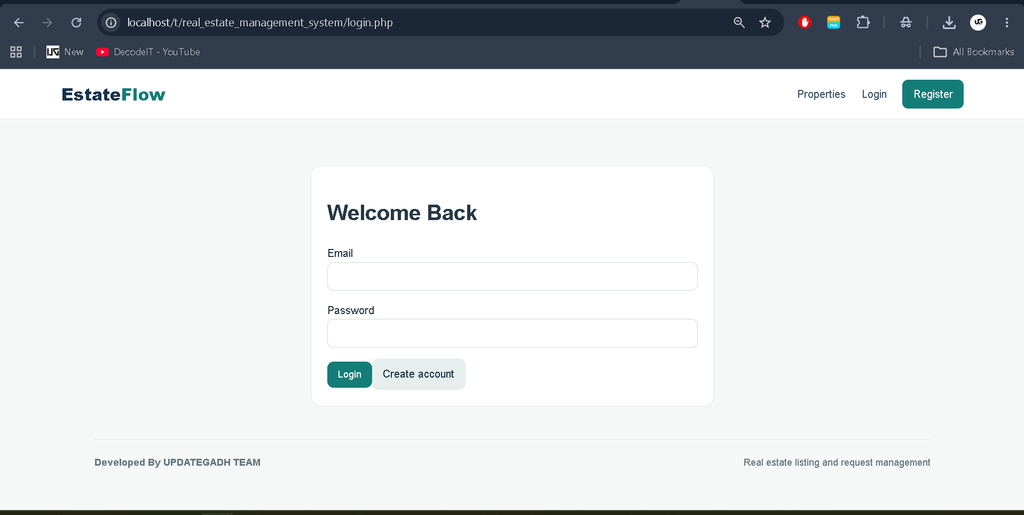Click the incognito spy icon
This screenshot has height=515, width=1024.
click(x=906, y=23)
